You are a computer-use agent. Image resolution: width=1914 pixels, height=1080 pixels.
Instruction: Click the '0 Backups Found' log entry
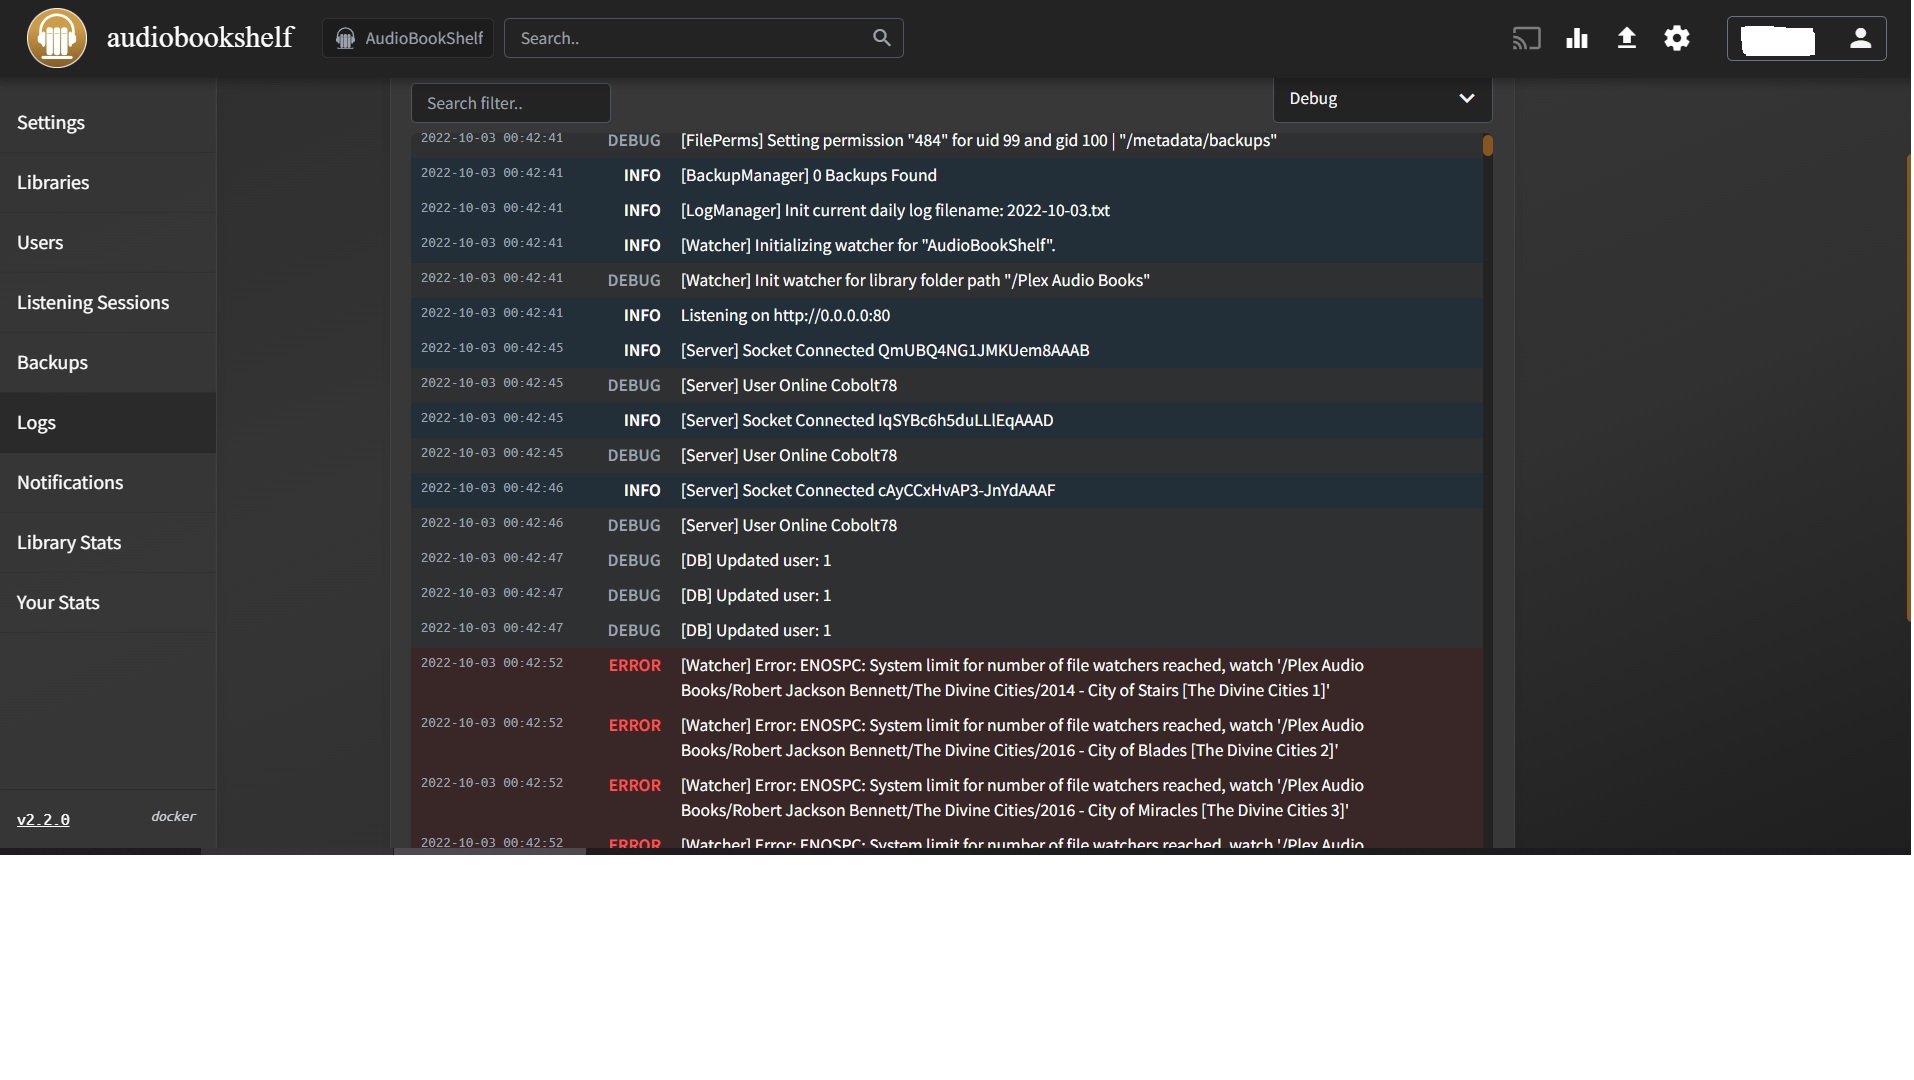tap(946, 176)
